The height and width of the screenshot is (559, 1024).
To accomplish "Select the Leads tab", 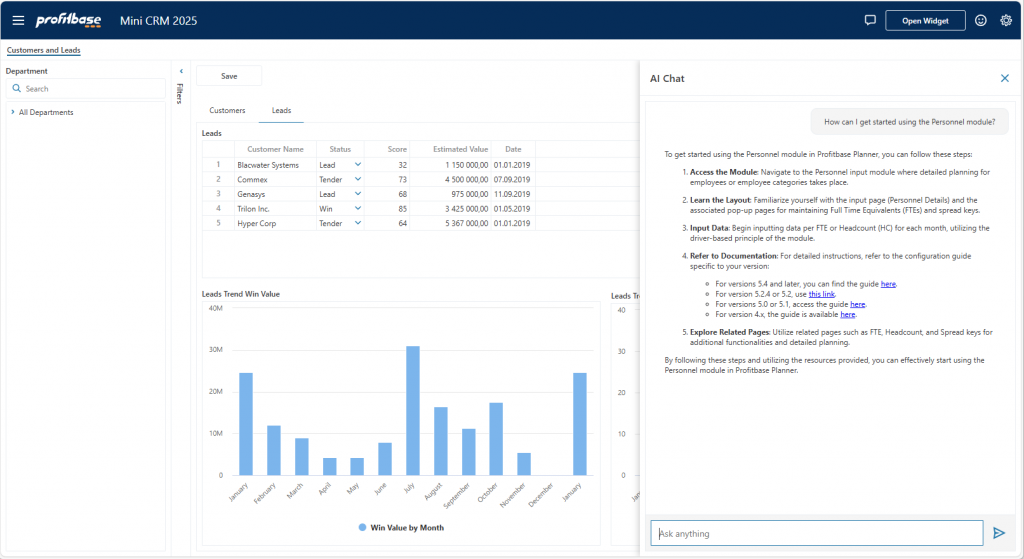I will [282, 111].
